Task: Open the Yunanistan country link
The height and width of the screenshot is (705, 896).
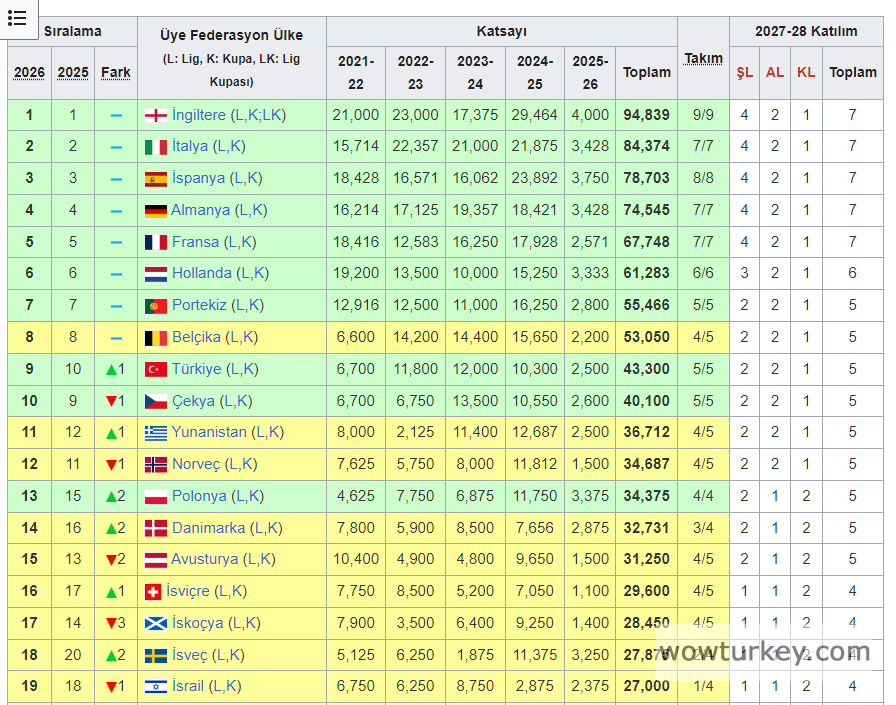Action: [x=209, y=432]
